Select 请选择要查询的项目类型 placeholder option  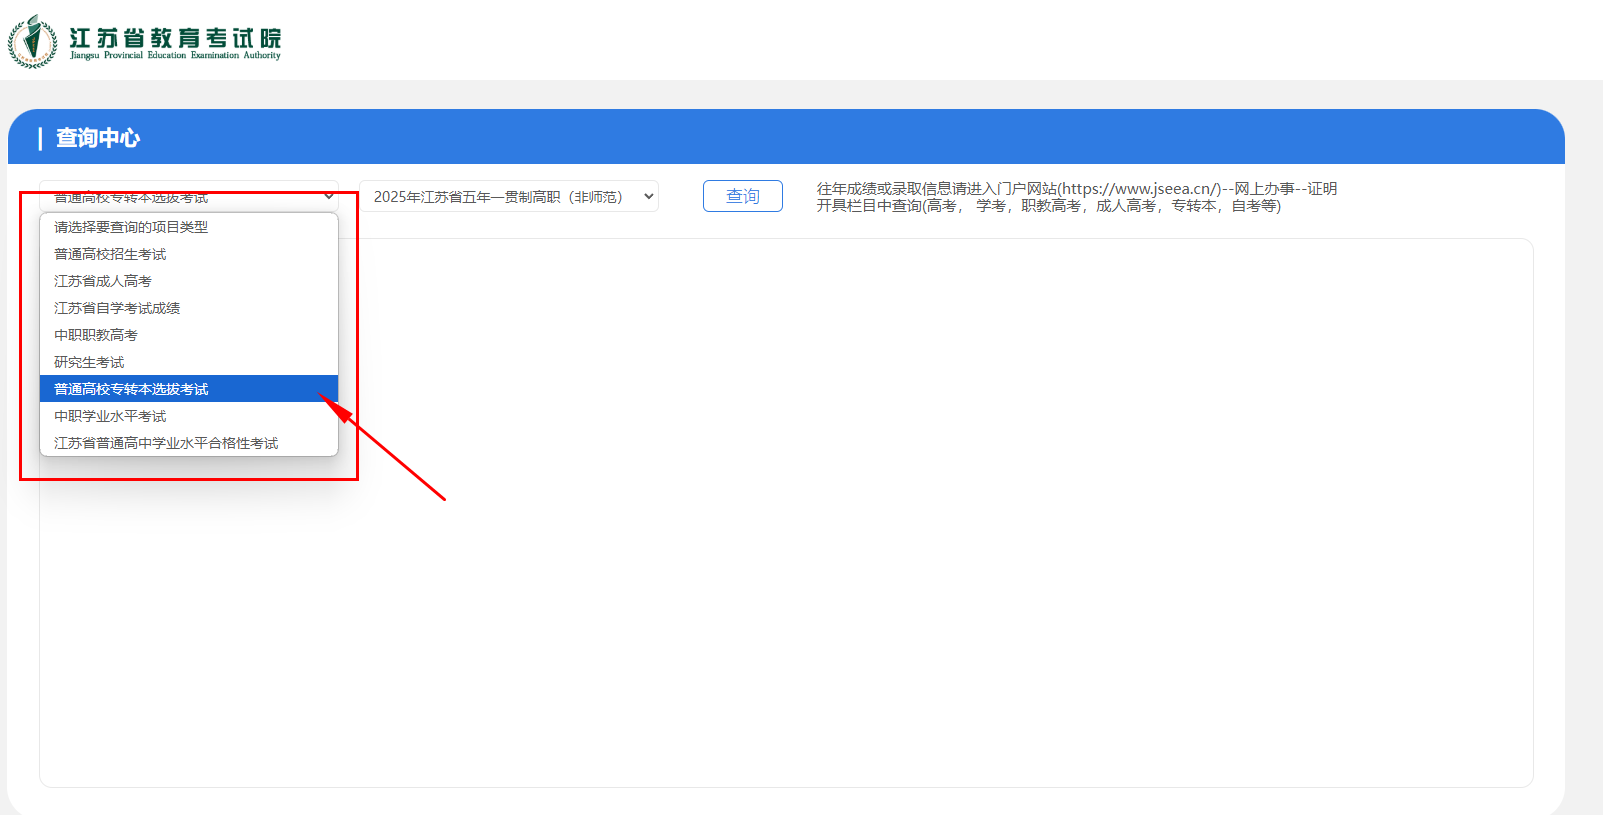coord(131,227)
